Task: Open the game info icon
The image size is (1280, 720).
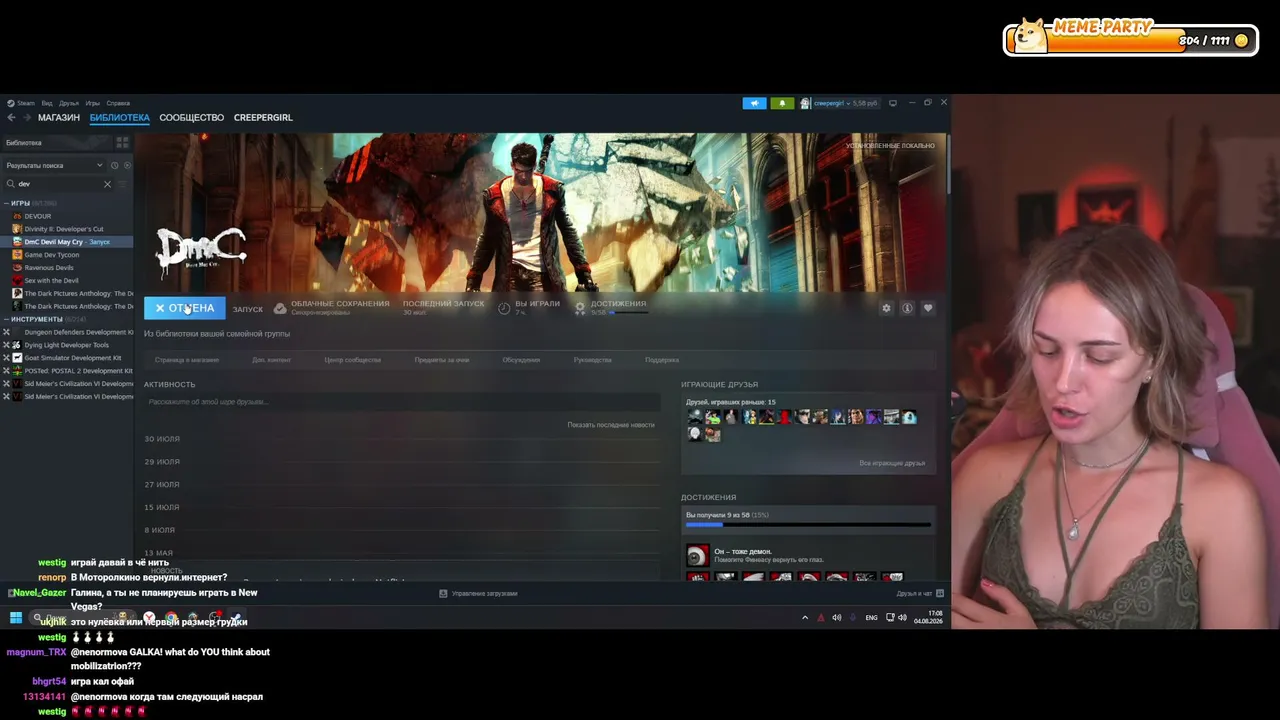Action: tap(907, 308)
